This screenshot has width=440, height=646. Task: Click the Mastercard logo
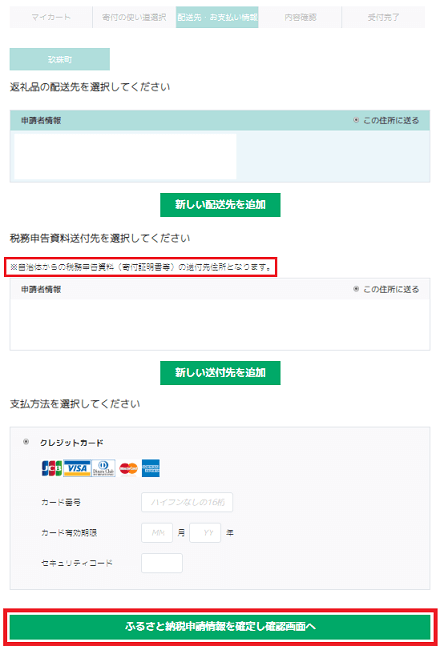click(128, 468)
